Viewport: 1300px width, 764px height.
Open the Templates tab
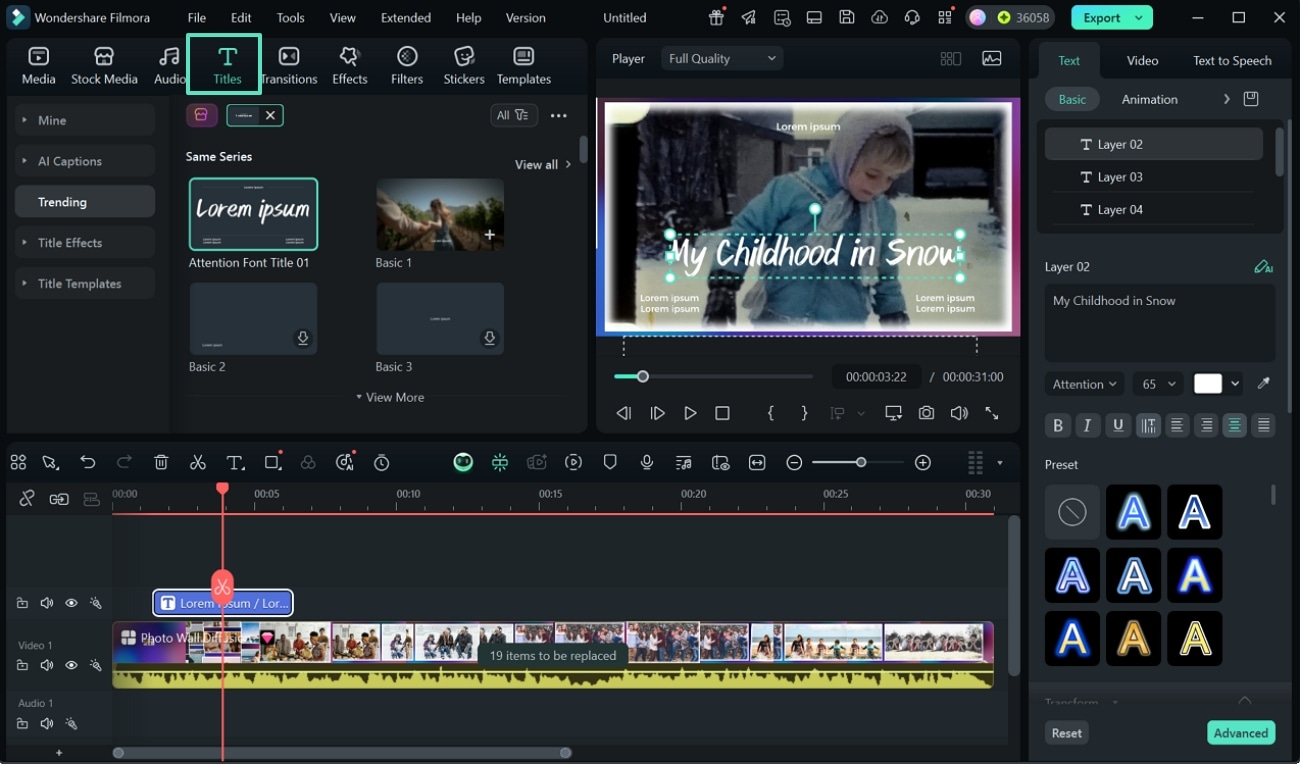click(524, 66)
